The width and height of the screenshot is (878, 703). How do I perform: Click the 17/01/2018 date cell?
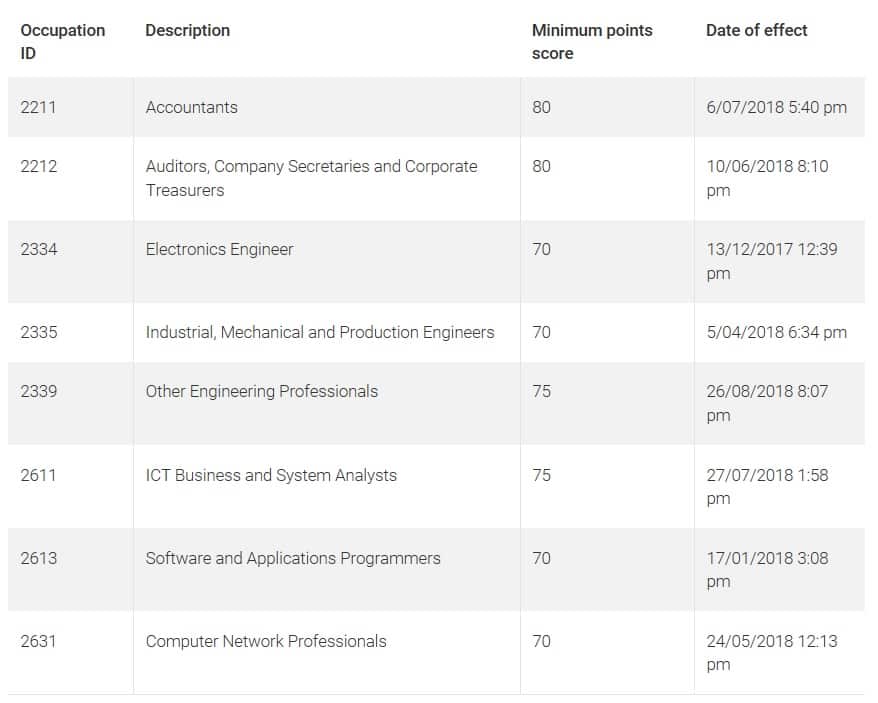point(767,570)
